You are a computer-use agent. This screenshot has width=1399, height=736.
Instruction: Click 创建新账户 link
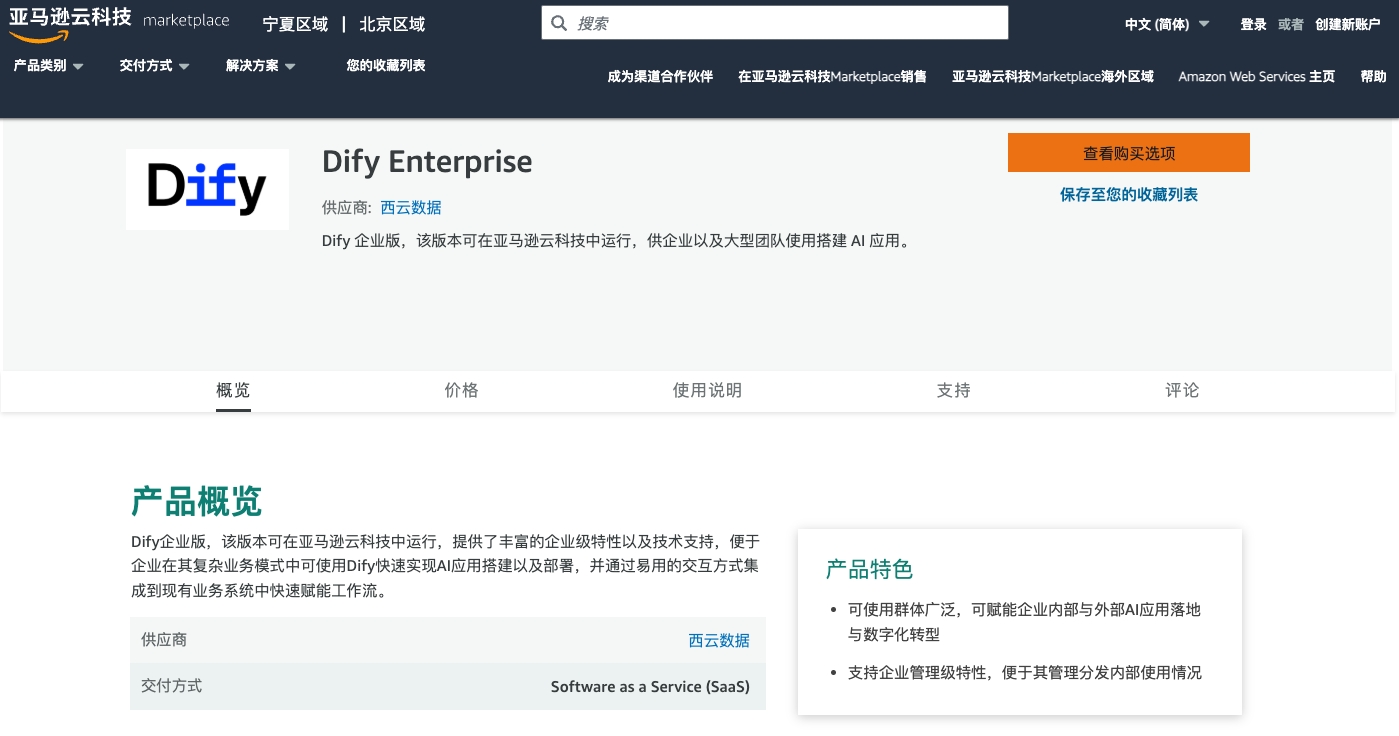coord(1347,24)
